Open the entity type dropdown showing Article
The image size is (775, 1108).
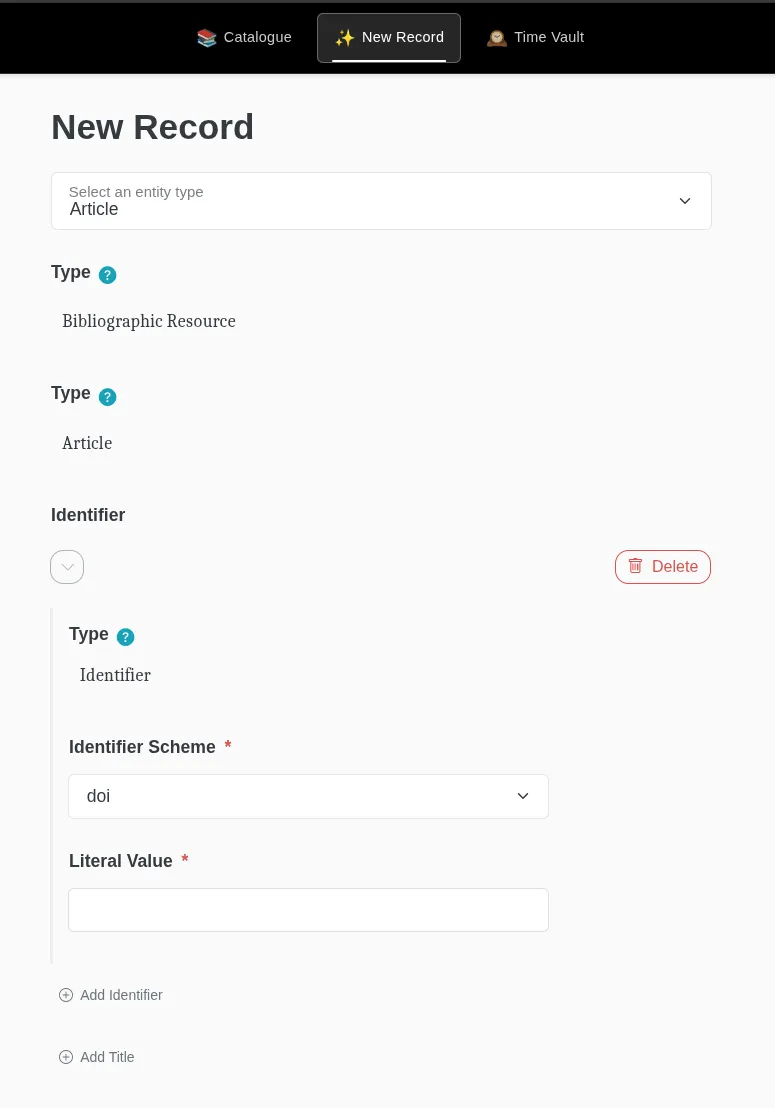pyautogui.click(x=381, y=201)
